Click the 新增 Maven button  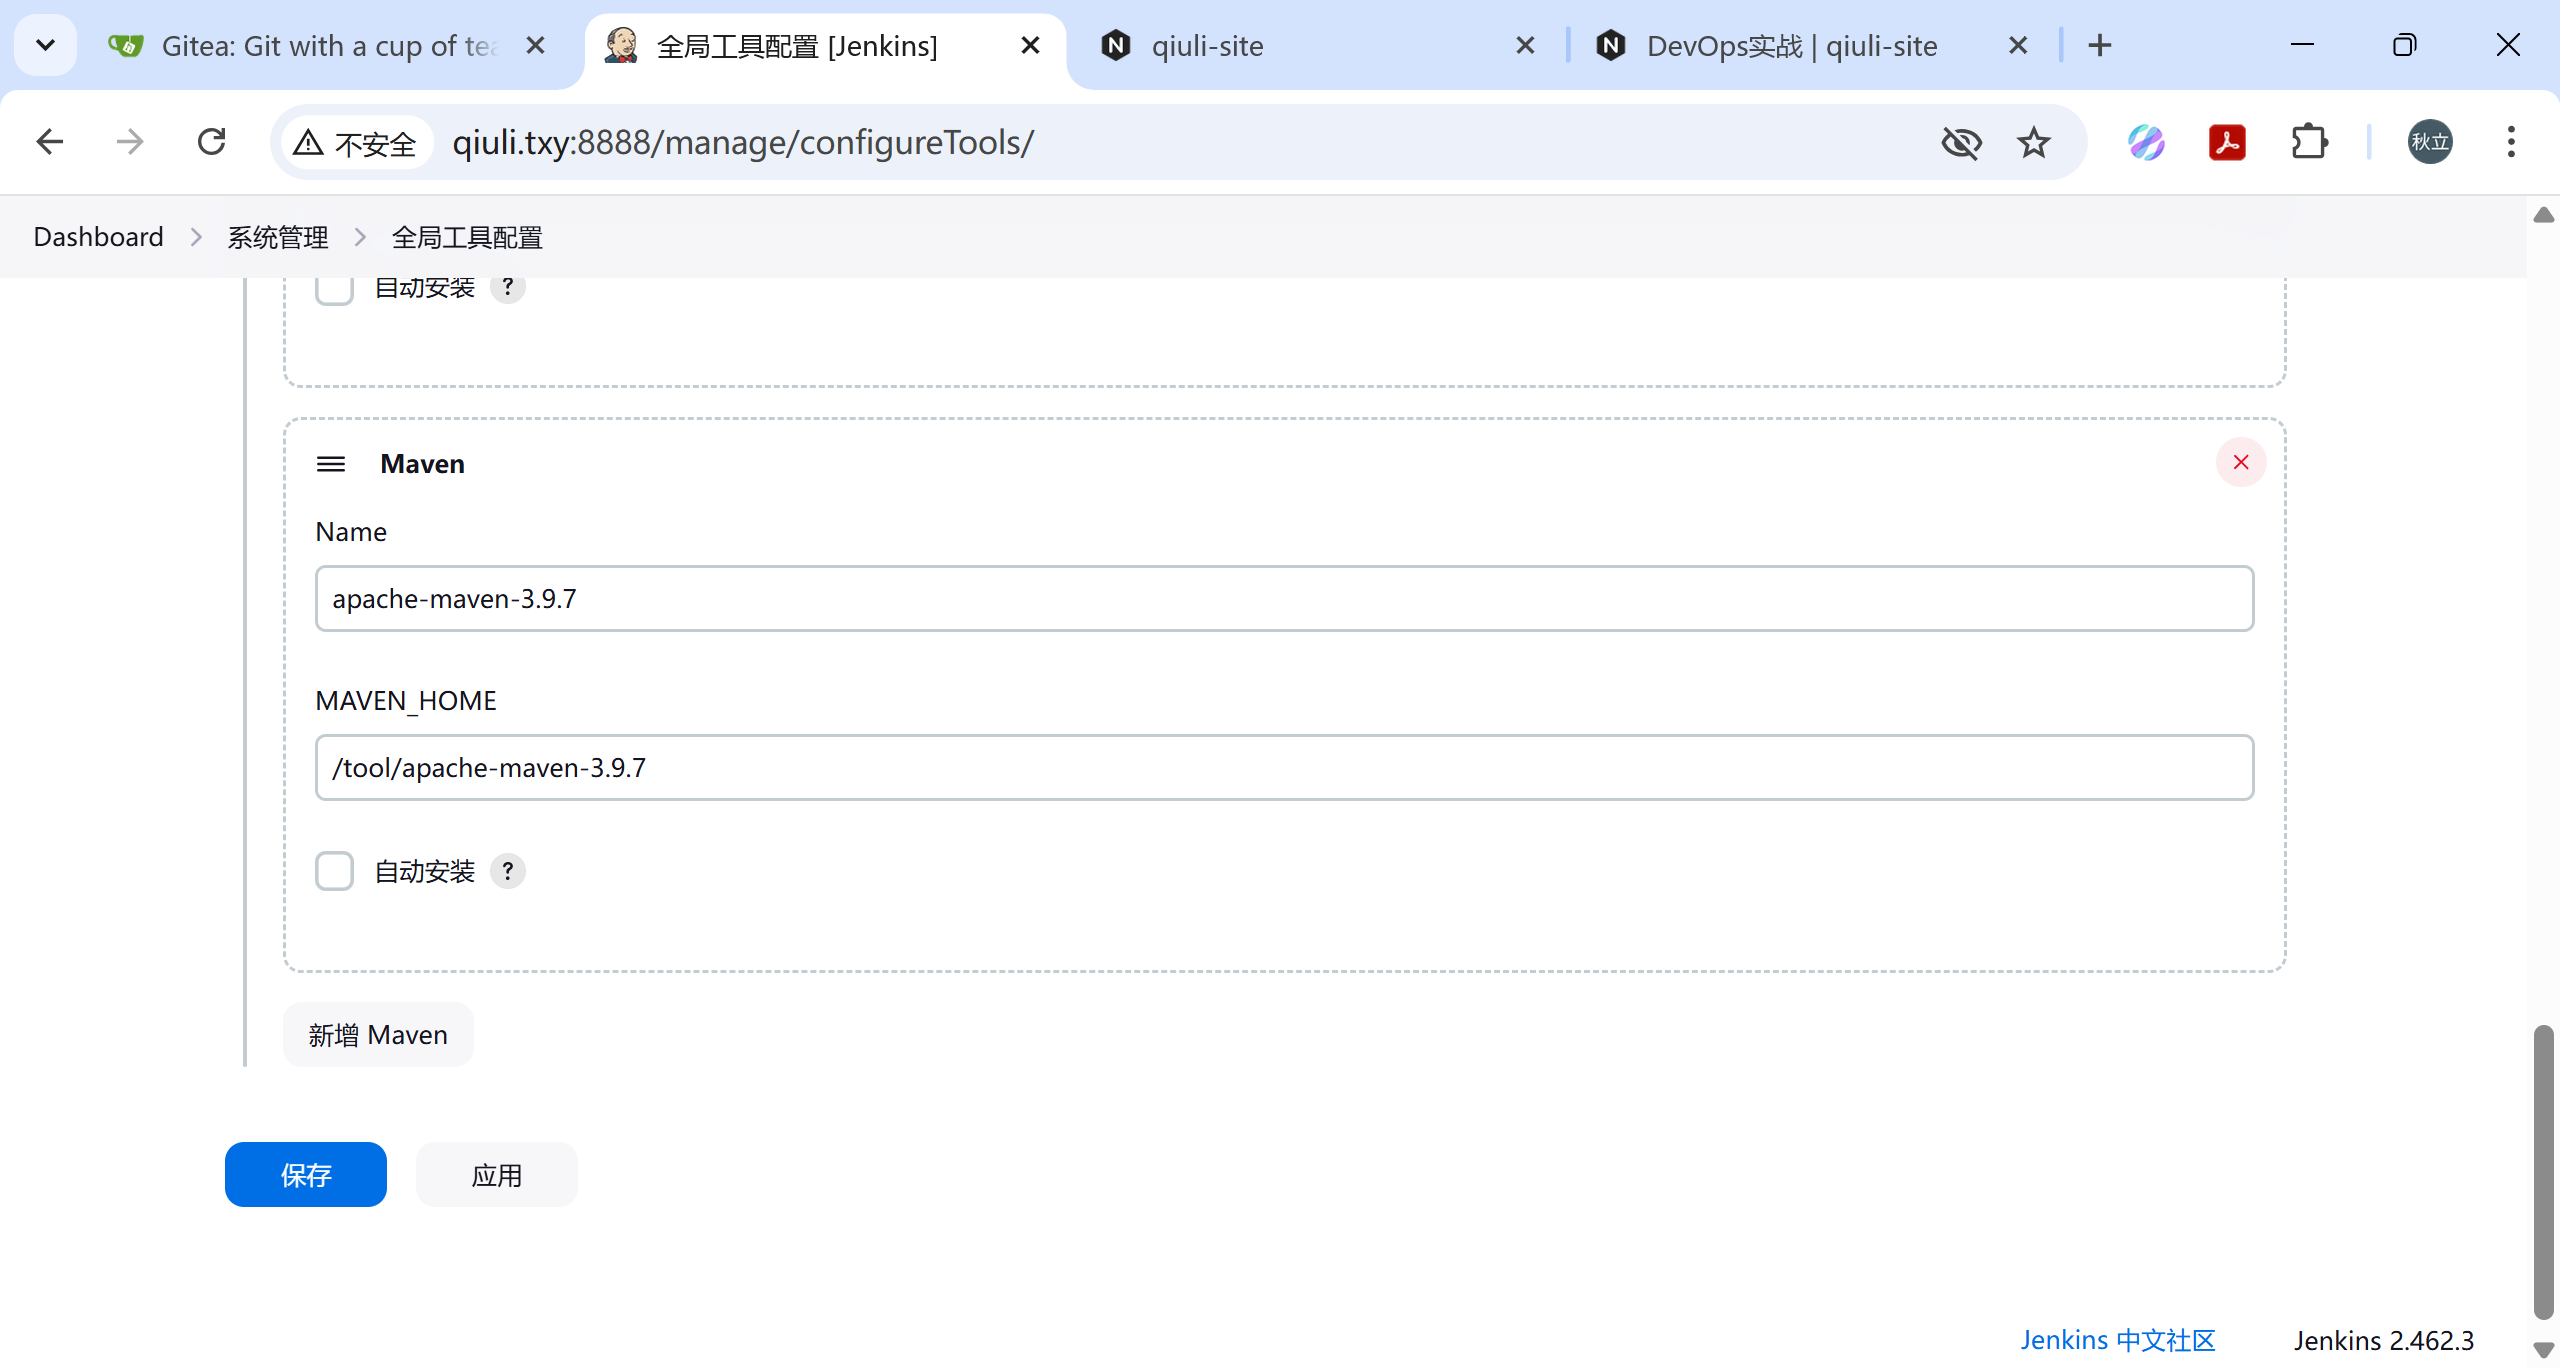pos(378,1034)
